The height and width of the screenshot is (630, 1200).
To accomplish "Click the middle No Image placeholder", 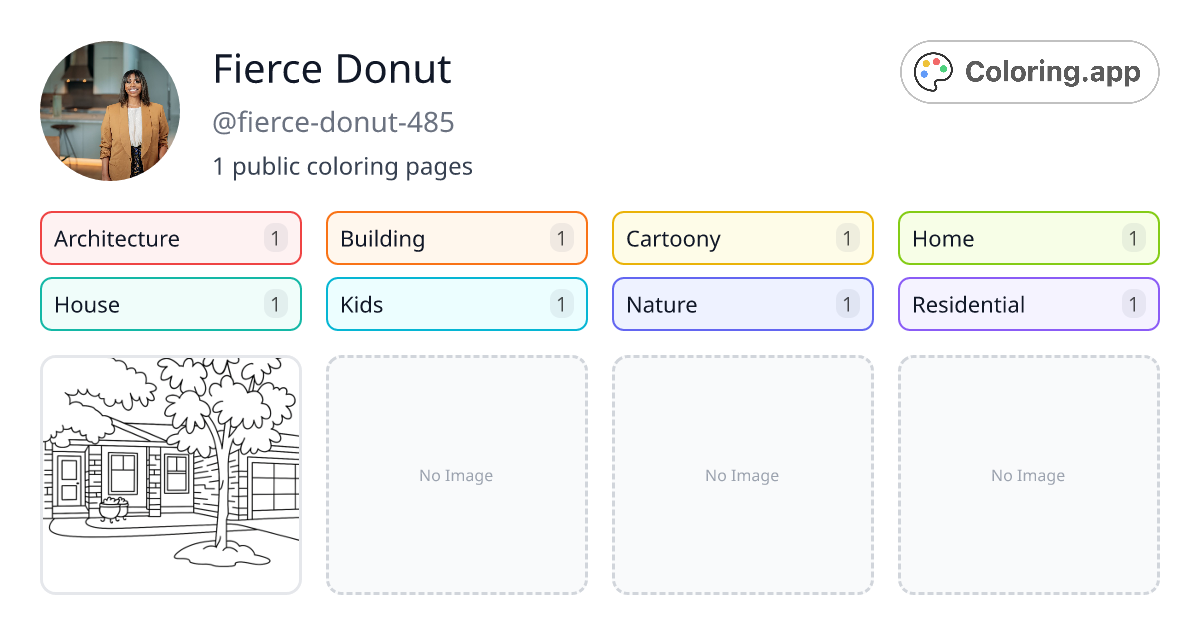I will pyautogui.click(x=742, y=475).
